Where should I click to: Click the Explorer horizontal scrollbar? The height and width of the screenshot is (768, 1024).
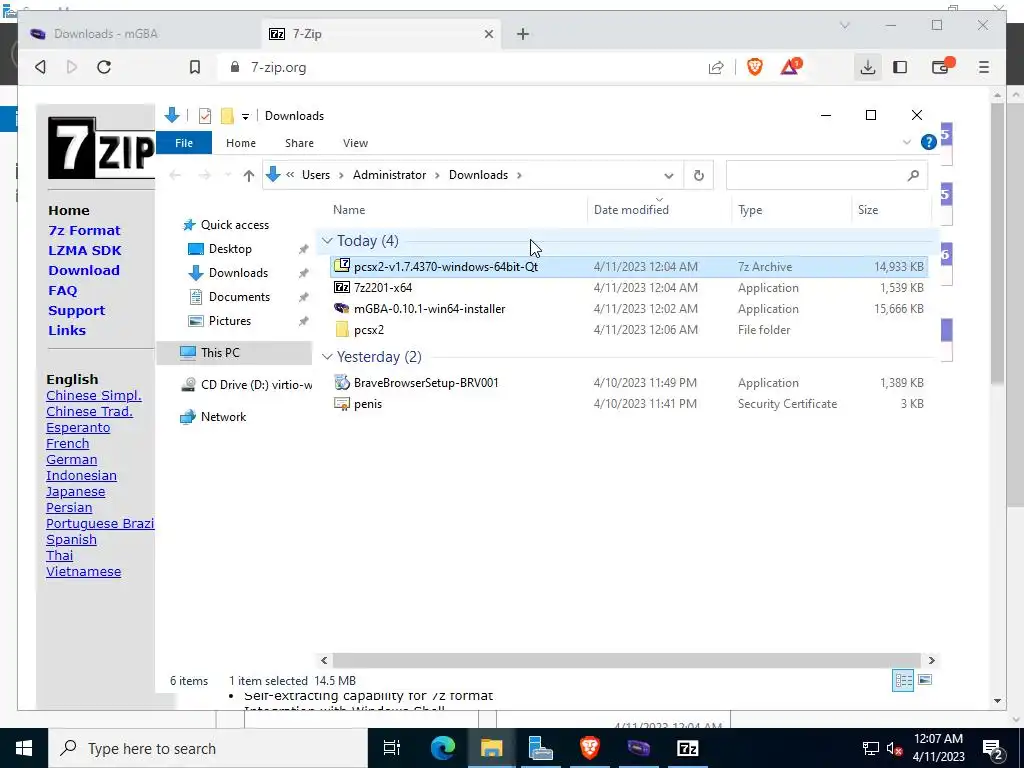point(626,660)
